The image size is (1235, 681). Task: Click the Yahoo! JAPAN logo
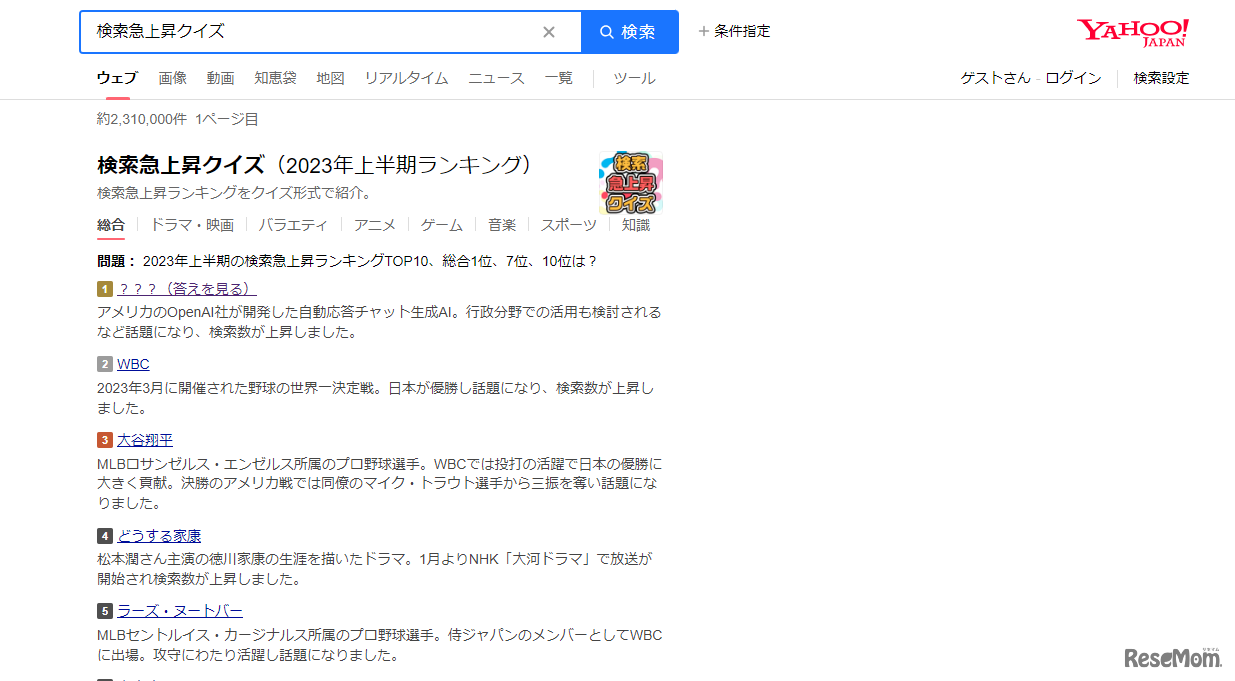tap(1132, 30)
